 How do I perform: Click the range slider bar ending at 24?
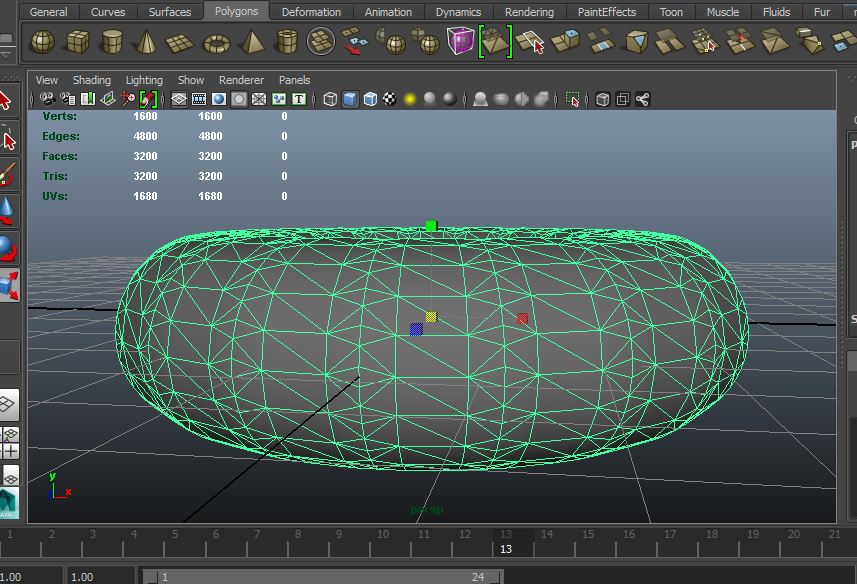click(320, 577)
